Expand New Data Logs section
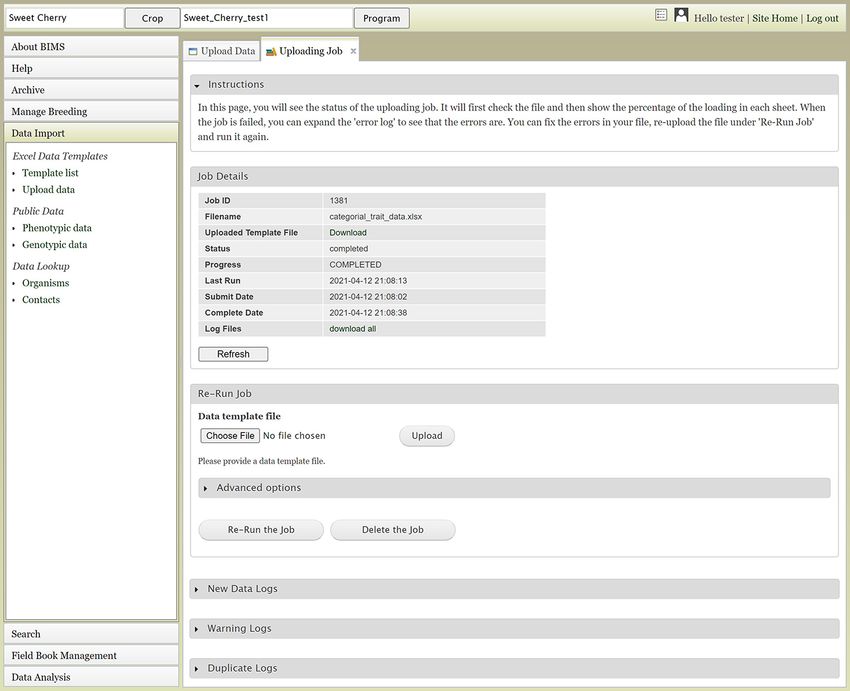This screenshot has width=850, height=691. (514, 589)
